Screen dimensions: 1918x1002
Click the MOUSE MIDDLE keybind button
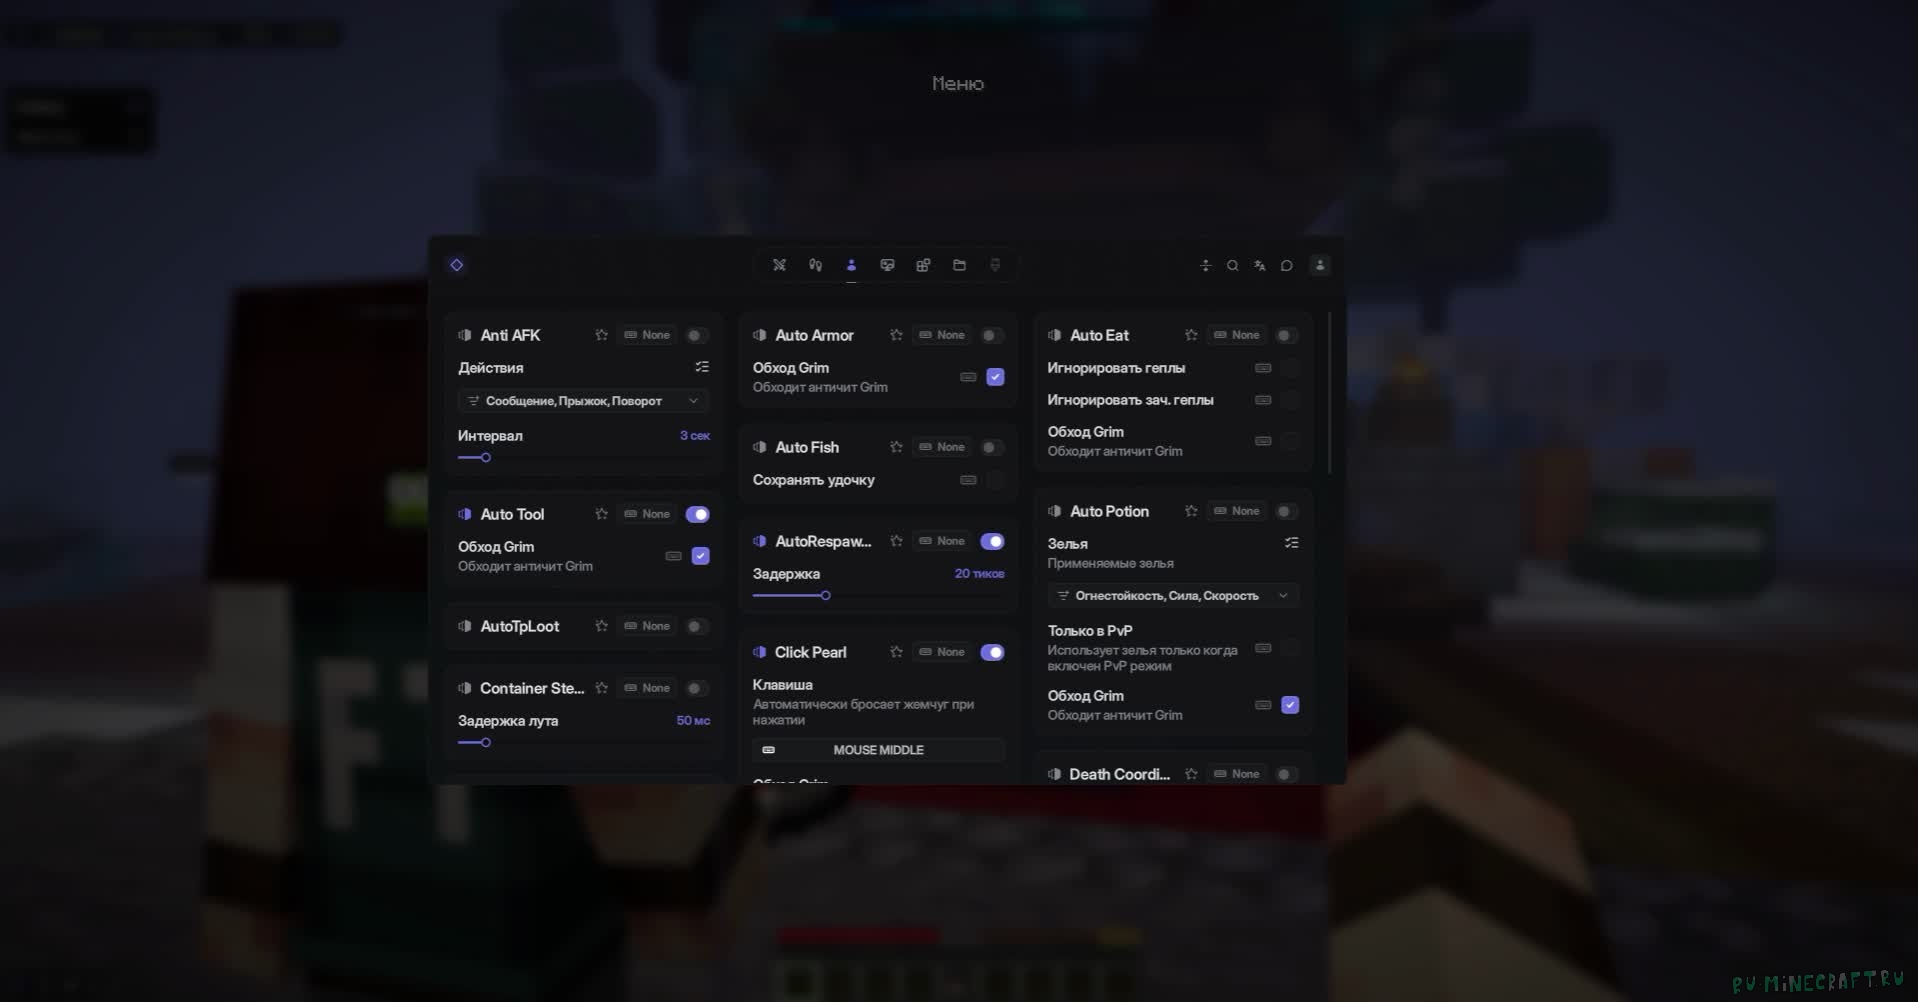coord(878,750)
